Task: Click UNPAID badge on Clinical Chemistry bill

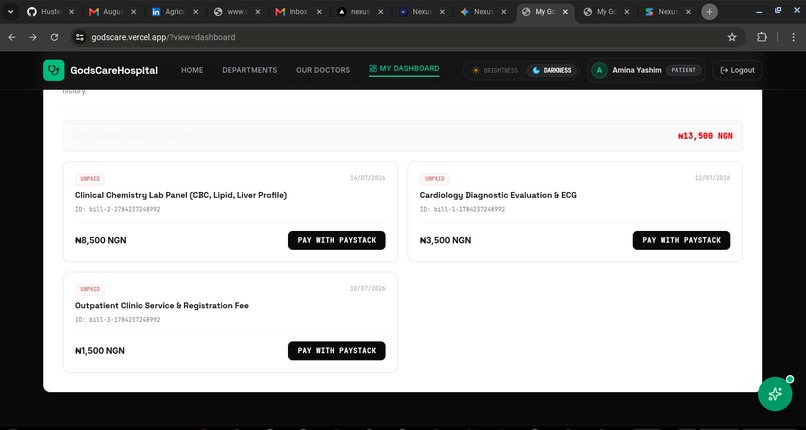Action: pyautogui.click(x=90, y=179)
